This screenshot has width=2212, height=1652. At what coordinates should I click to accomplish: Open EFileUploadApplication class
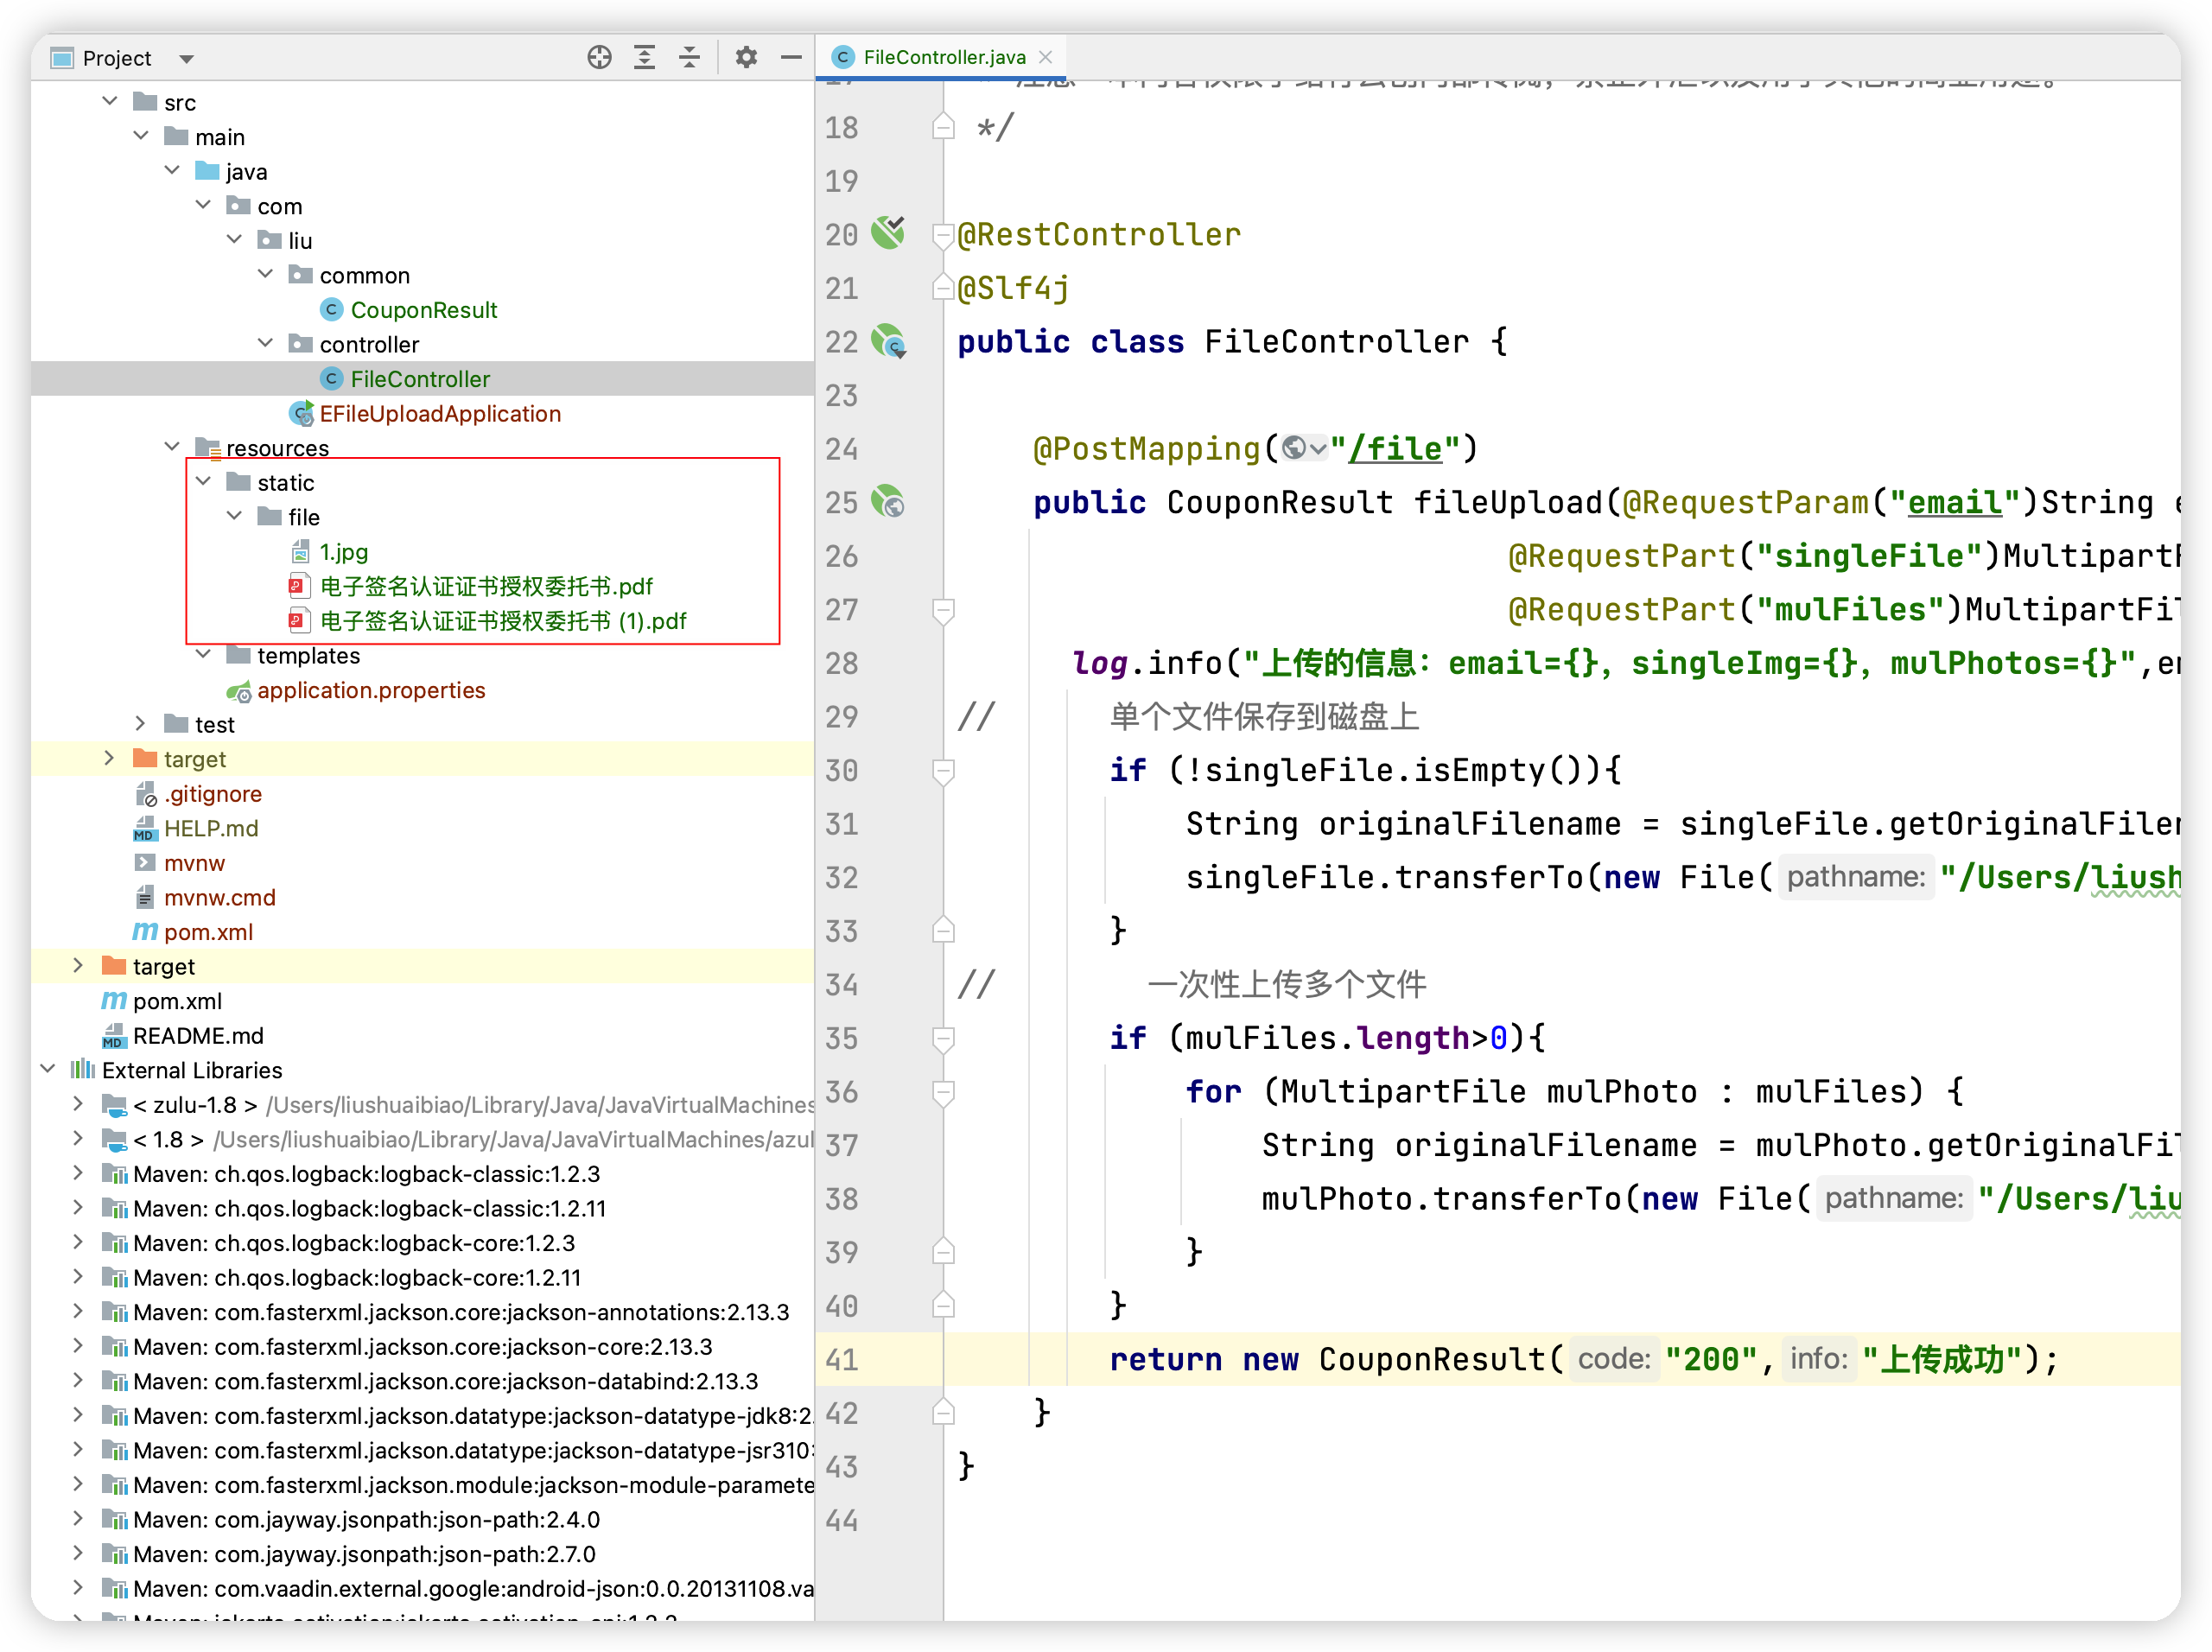(440, 413)
